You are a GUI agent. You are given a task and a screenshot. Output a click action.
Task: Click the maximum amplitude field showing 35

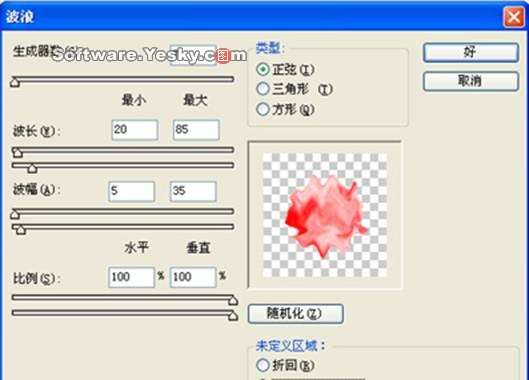point(193,191)
